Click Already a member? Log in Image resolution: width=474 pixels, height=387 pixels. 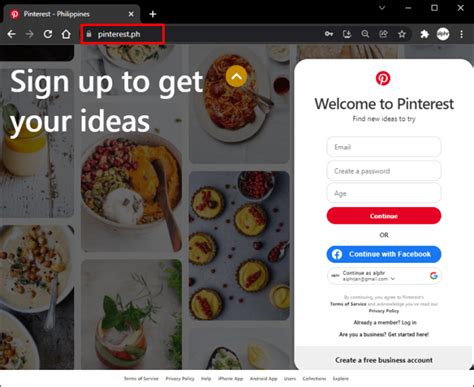(x=385, y=322)
